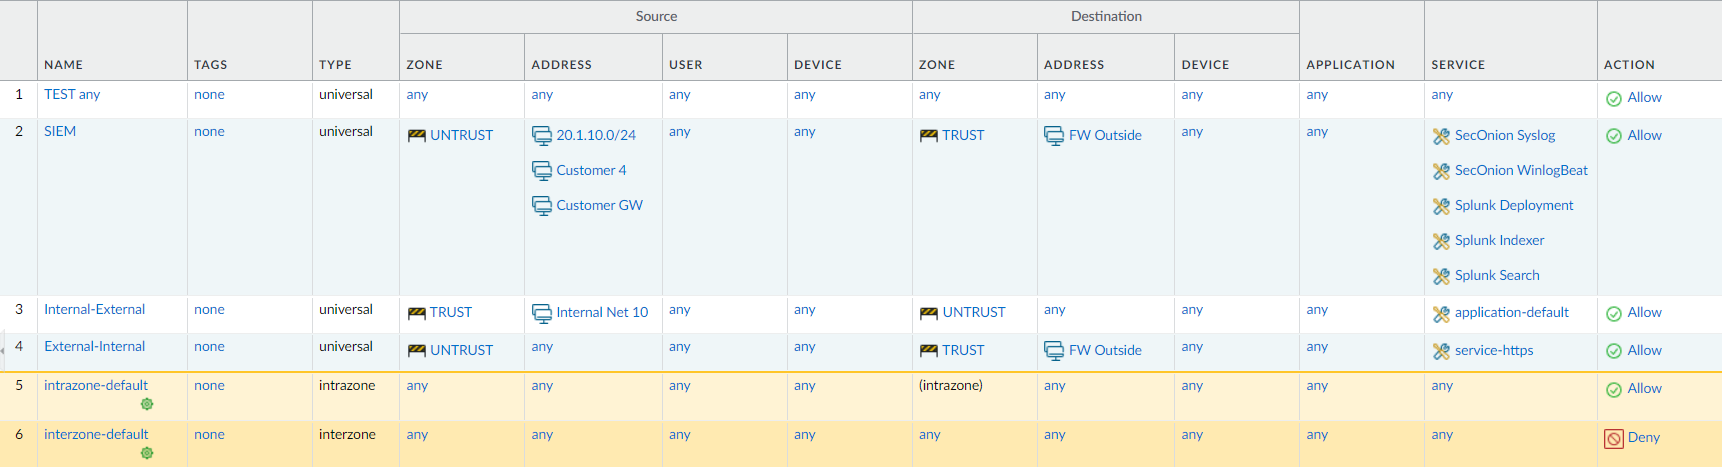1722x467 pixels.
Task: Click the SecOnion Syslog service icon
Action: (x=1441, y=136)
